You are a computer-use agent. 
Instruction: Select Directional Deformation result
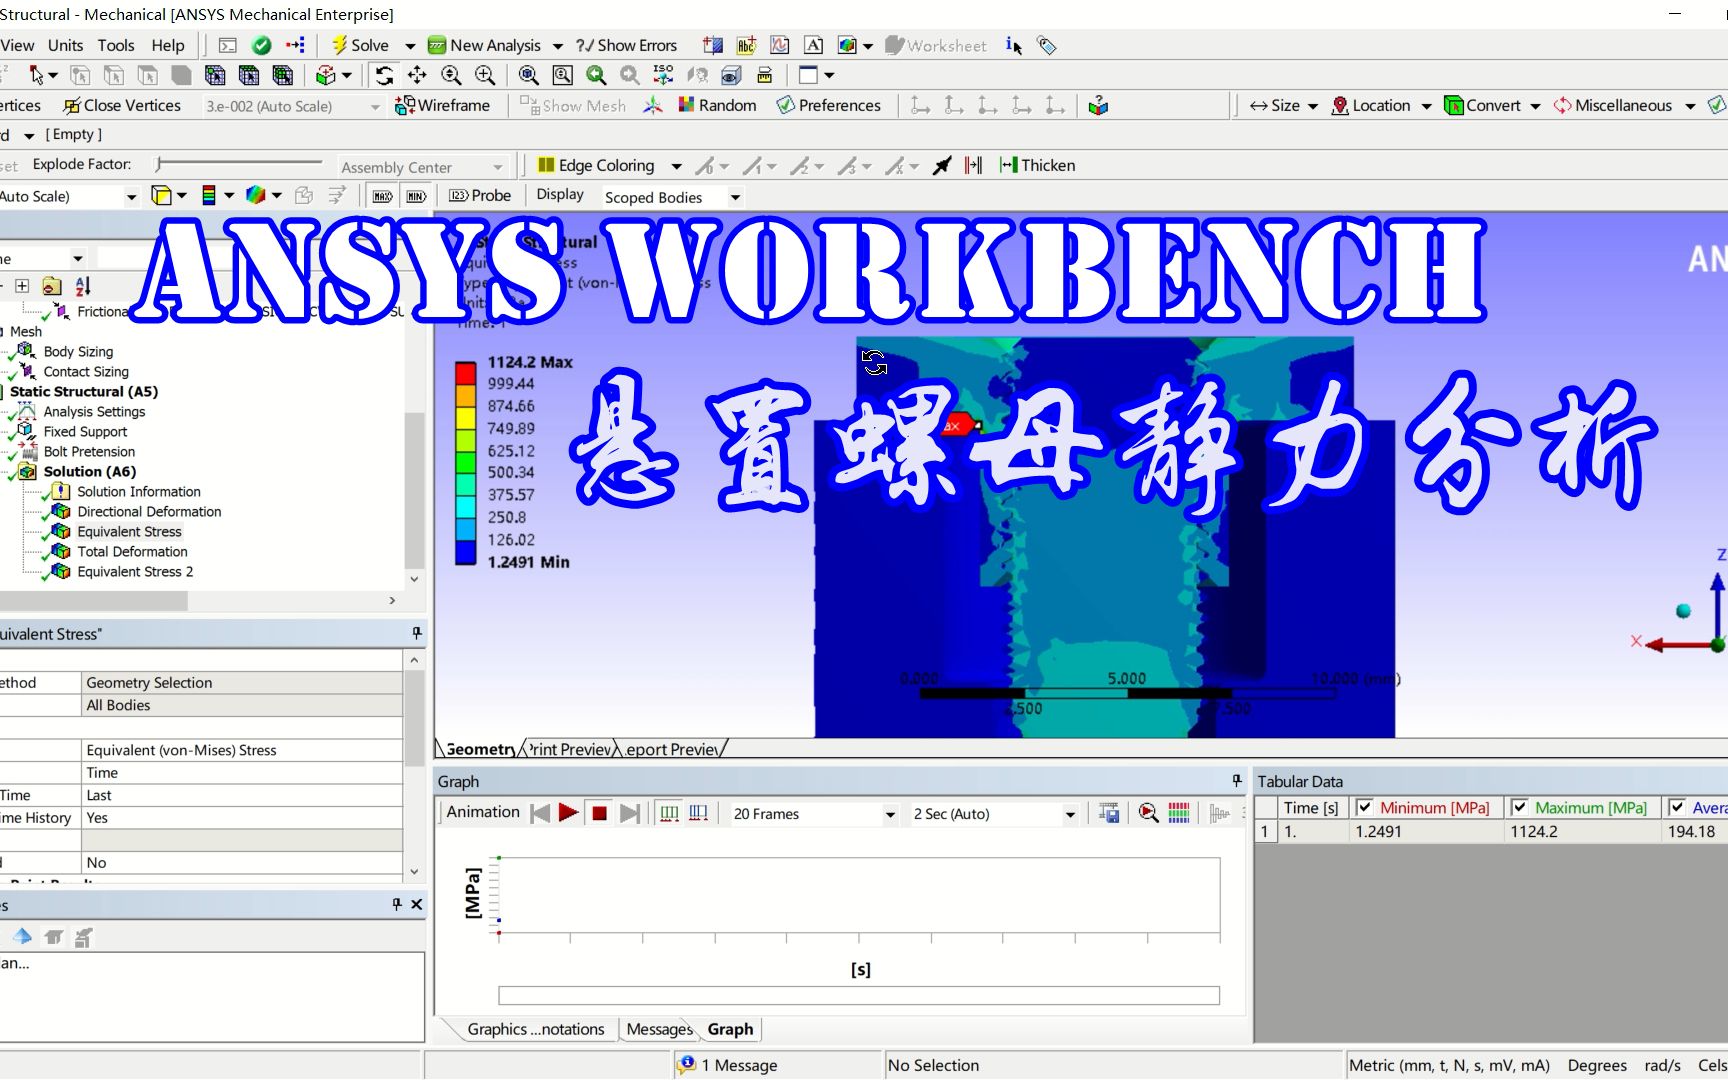pyautogui.click(x=149, y=511)
